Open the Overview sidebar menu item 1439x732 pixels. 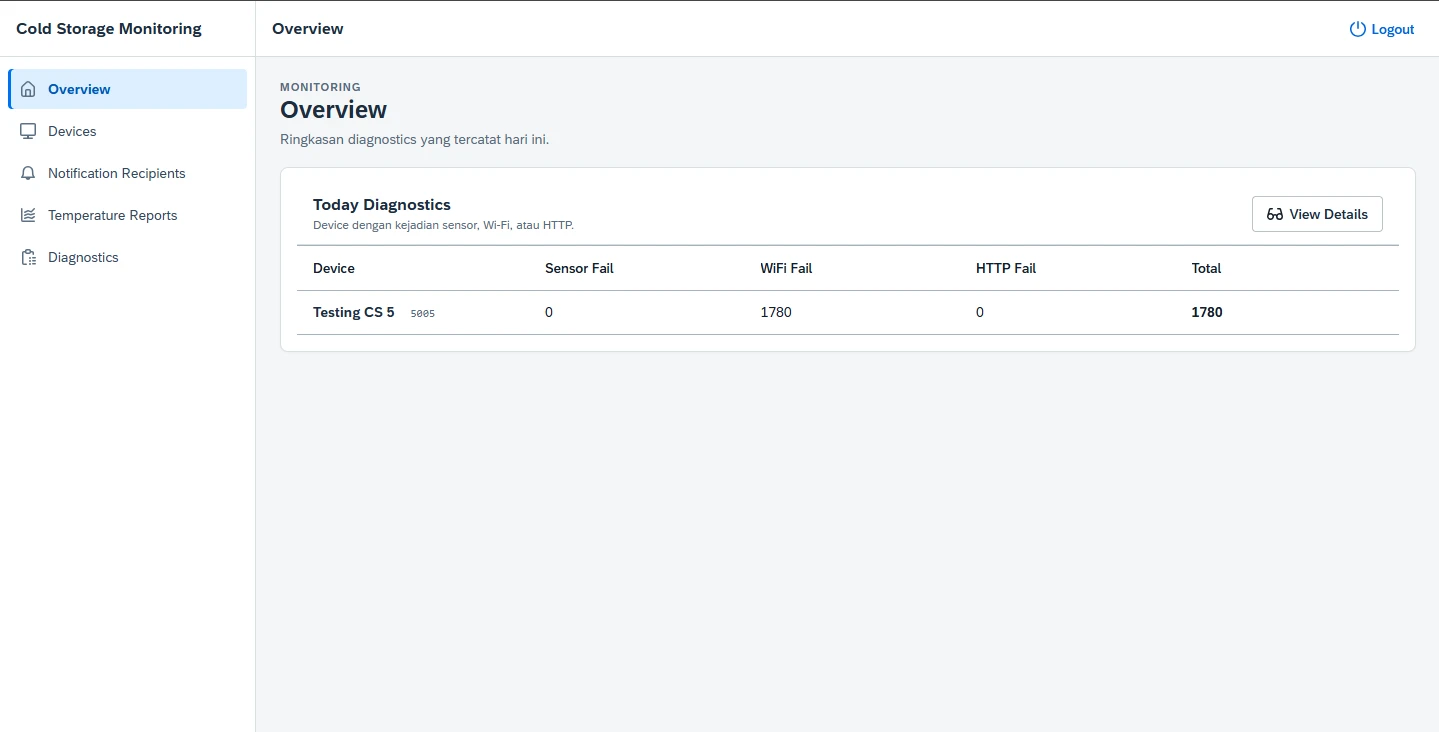click(x=128, y=89)
